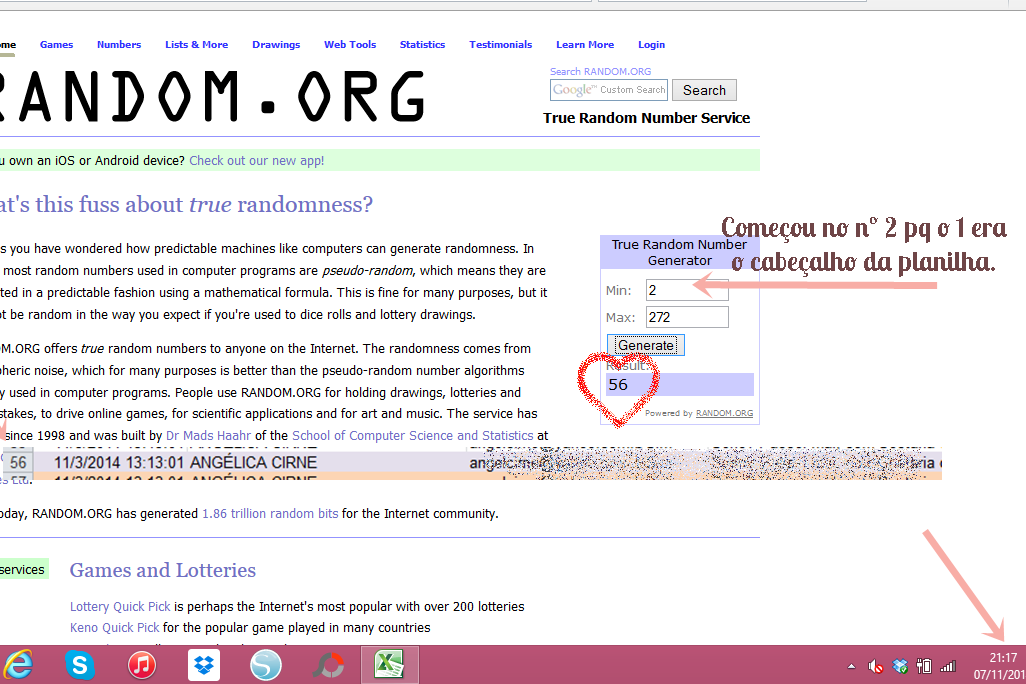Open the Web Tools menu
This screenshot has height=684, width=1026.
point(350,45)
